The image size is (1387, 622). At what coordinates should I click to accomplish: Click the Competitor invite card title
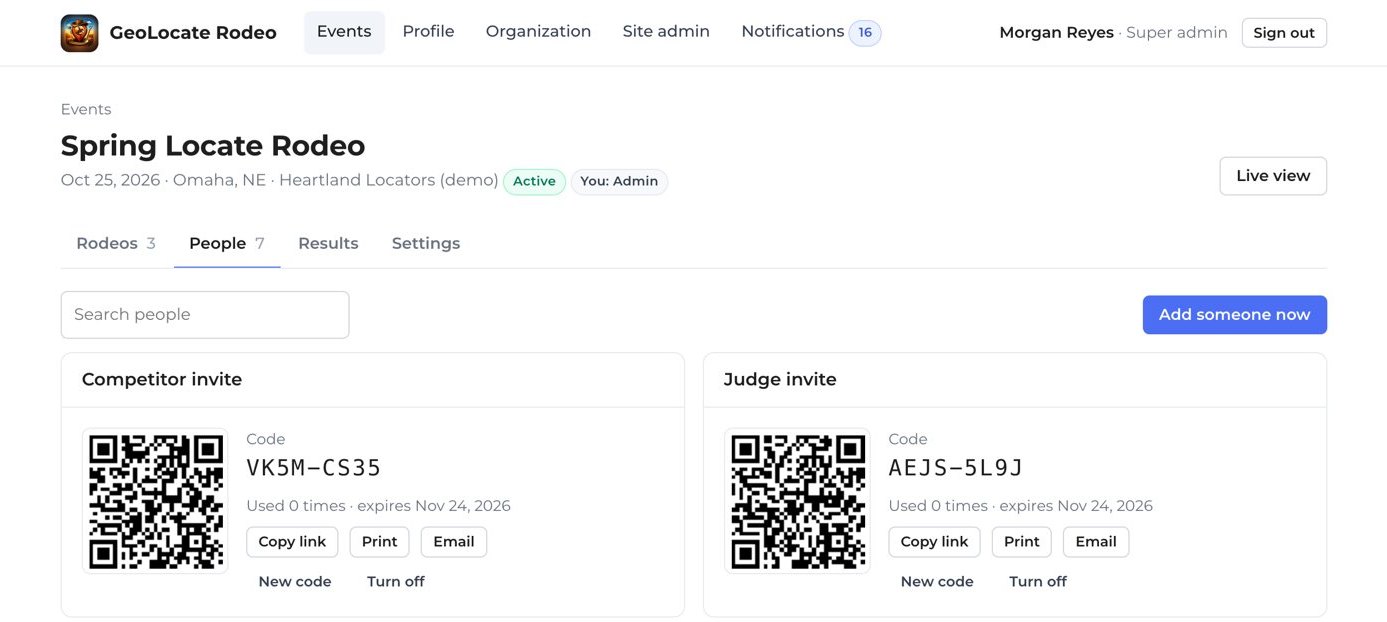(x=162, y=380)
